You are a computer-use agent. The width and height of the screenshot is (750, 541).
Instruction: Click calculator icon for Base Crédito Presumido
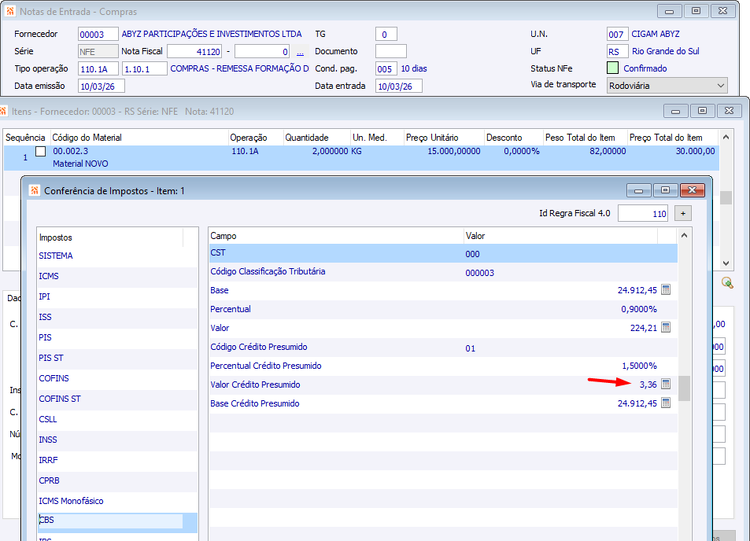666,403
